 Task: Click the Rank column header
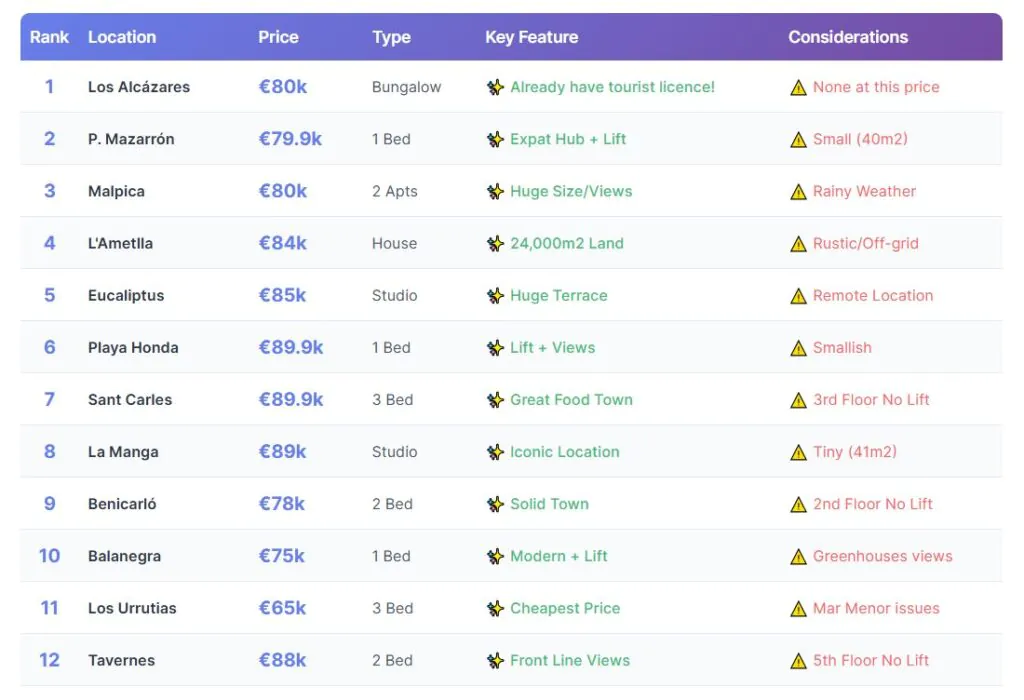pyautogui.click(x=49, y=37)
